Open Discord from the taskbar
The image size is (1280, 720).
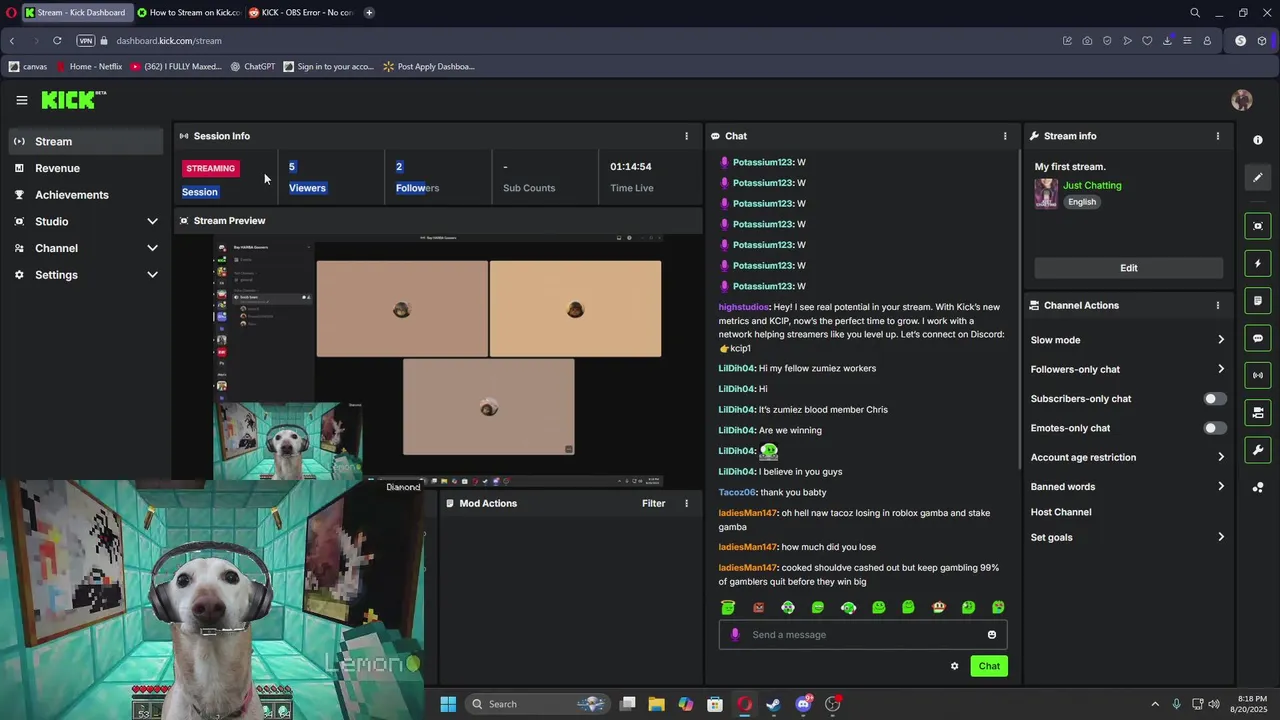click(803, 704)
